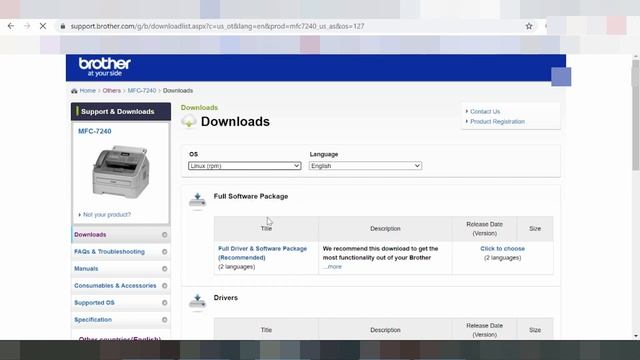Click the Drivers section heading
The image size is (640, 360).
[226, 298]
